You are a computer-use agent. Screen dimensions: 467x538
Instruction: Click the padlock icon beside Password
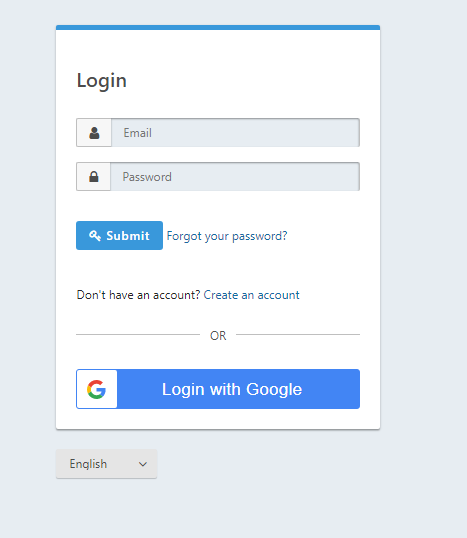point(94,177)
